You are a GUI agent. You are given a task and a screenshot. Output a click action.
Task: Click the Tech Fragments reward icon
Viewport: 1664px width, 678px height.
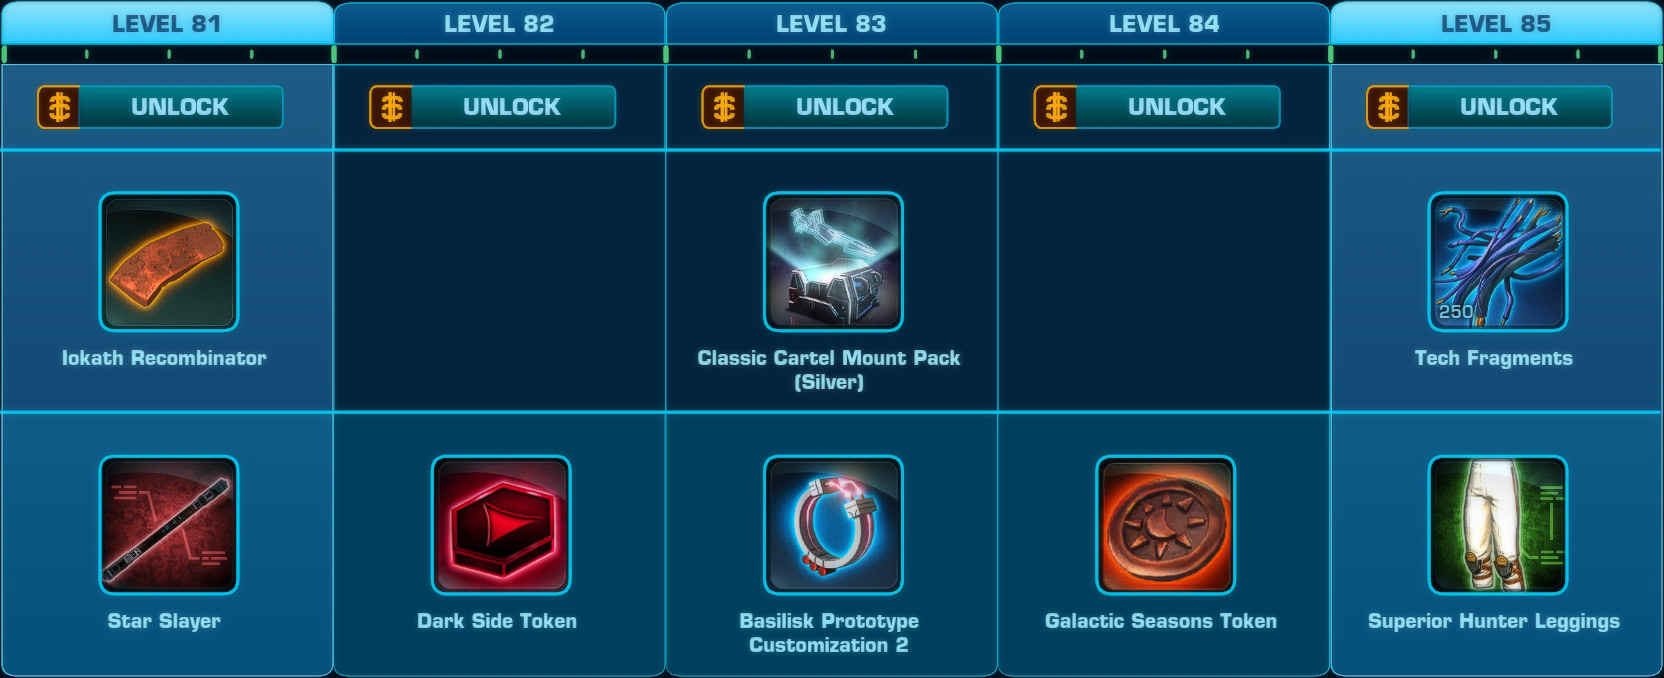1498,262
